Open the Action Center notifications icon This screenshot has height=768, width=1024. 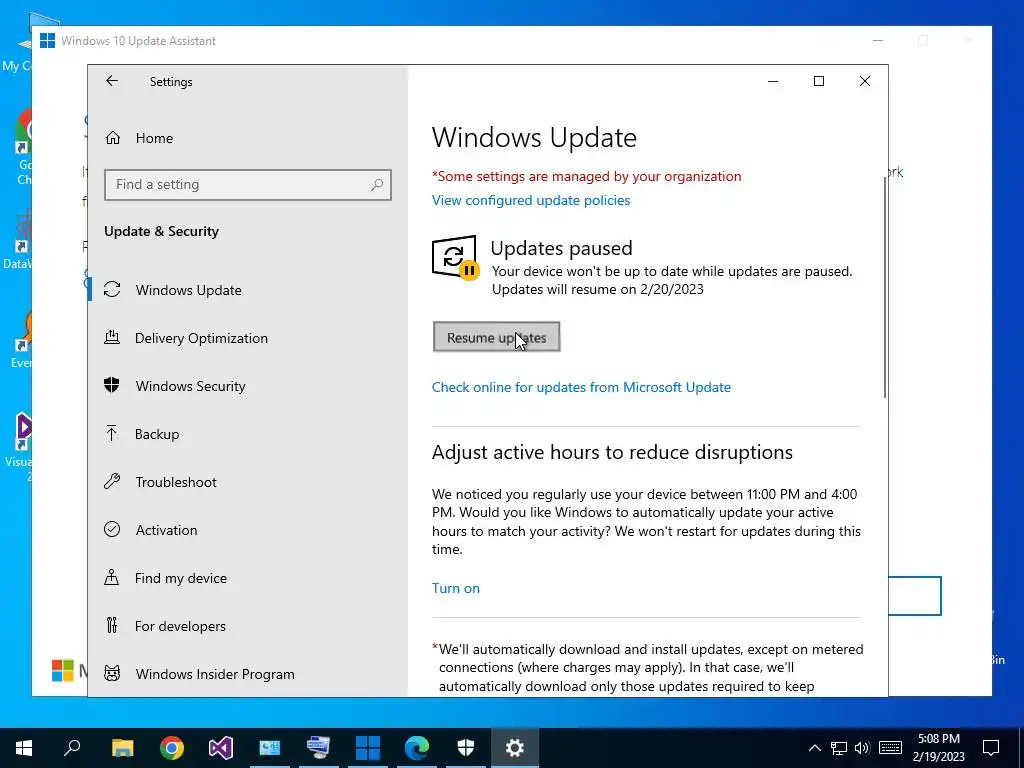coord(991,748)
